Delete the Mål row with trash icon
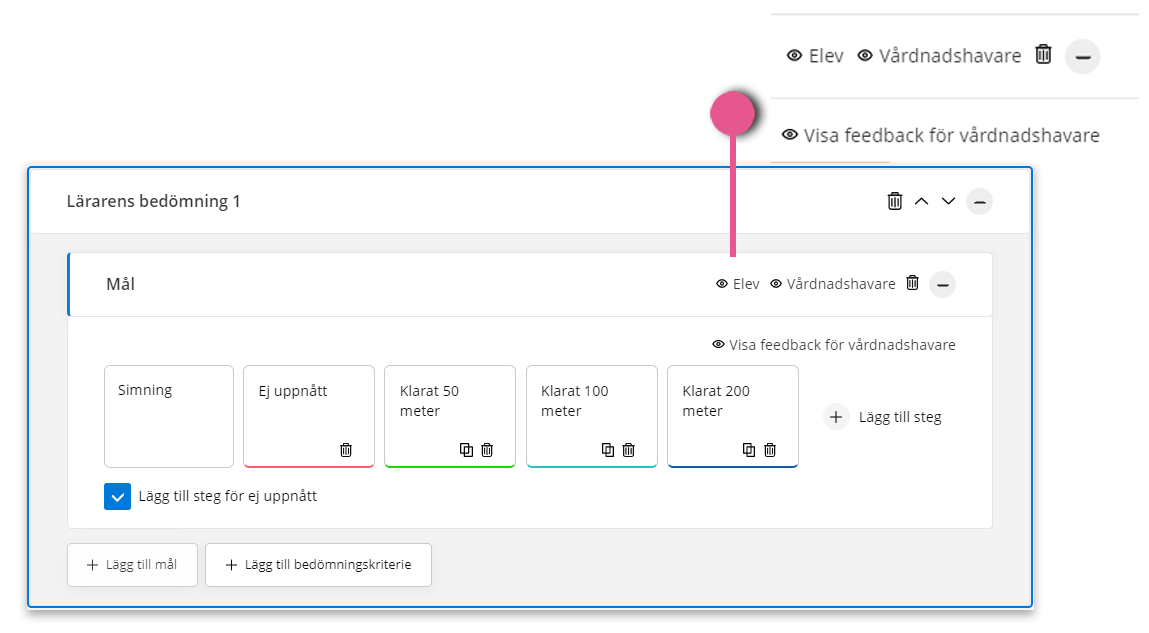Image resolution: width=1149 pixels, height=633 pixels. 912,283
